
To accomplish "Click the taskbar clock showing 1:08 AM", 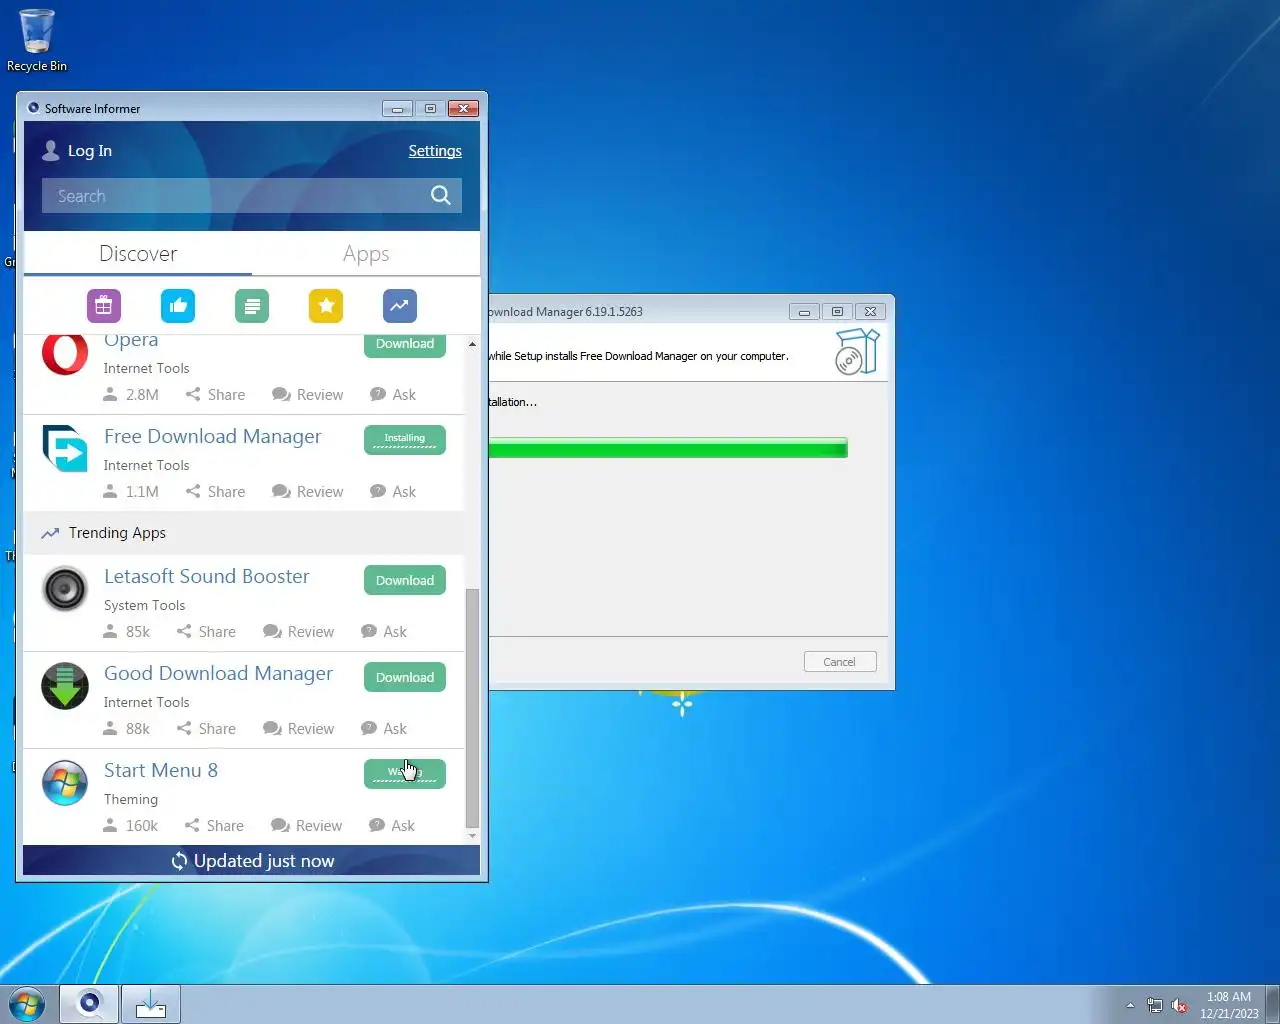I will tap(1229, 1005).
